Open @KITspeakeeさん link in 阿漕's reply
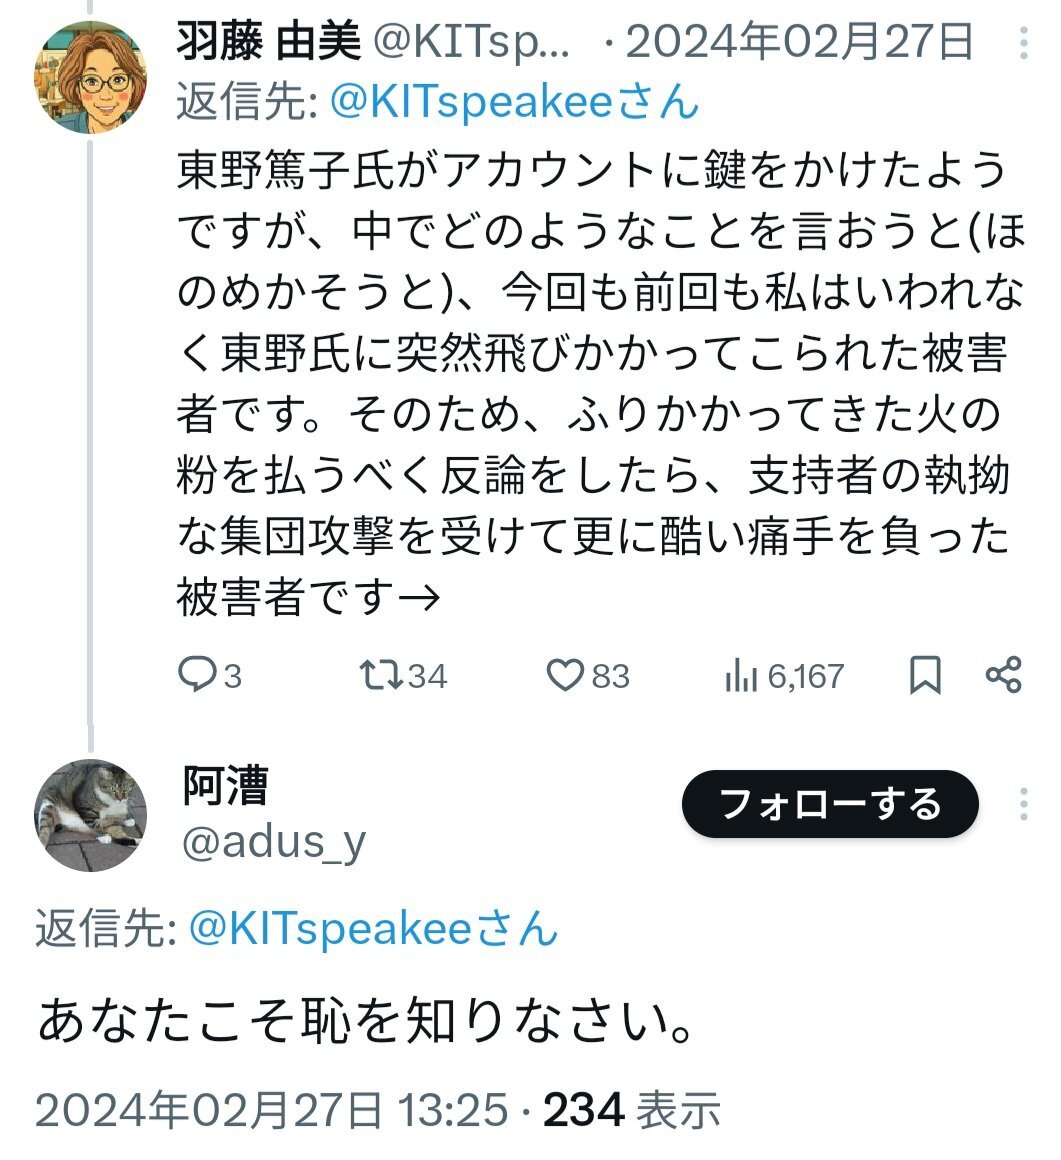 point(372,930)
